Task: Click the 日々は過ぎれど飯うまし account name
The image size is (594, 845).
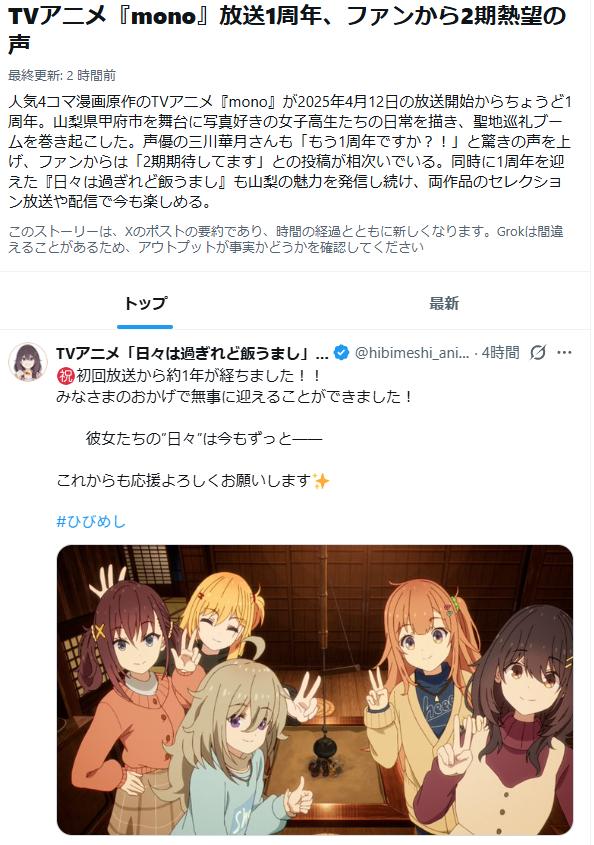Action: point(192,354)
